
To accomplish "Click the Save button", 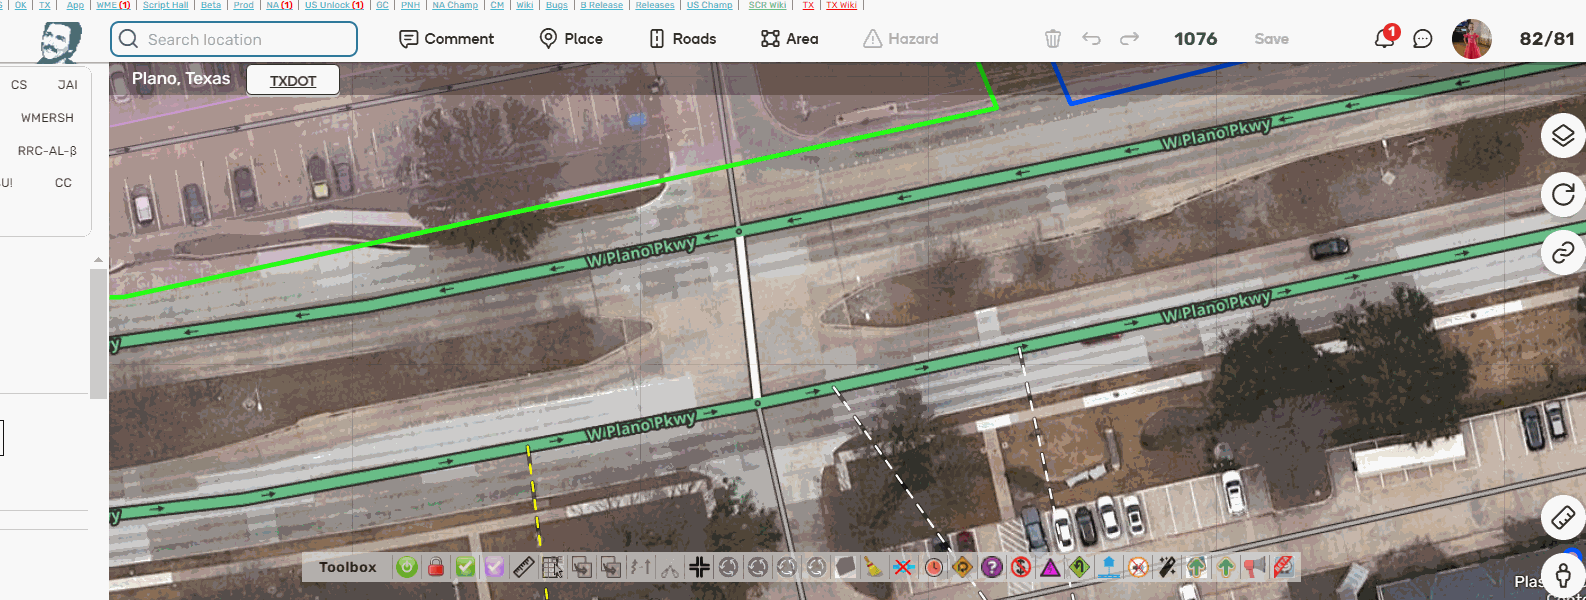I will point(1271,39).
